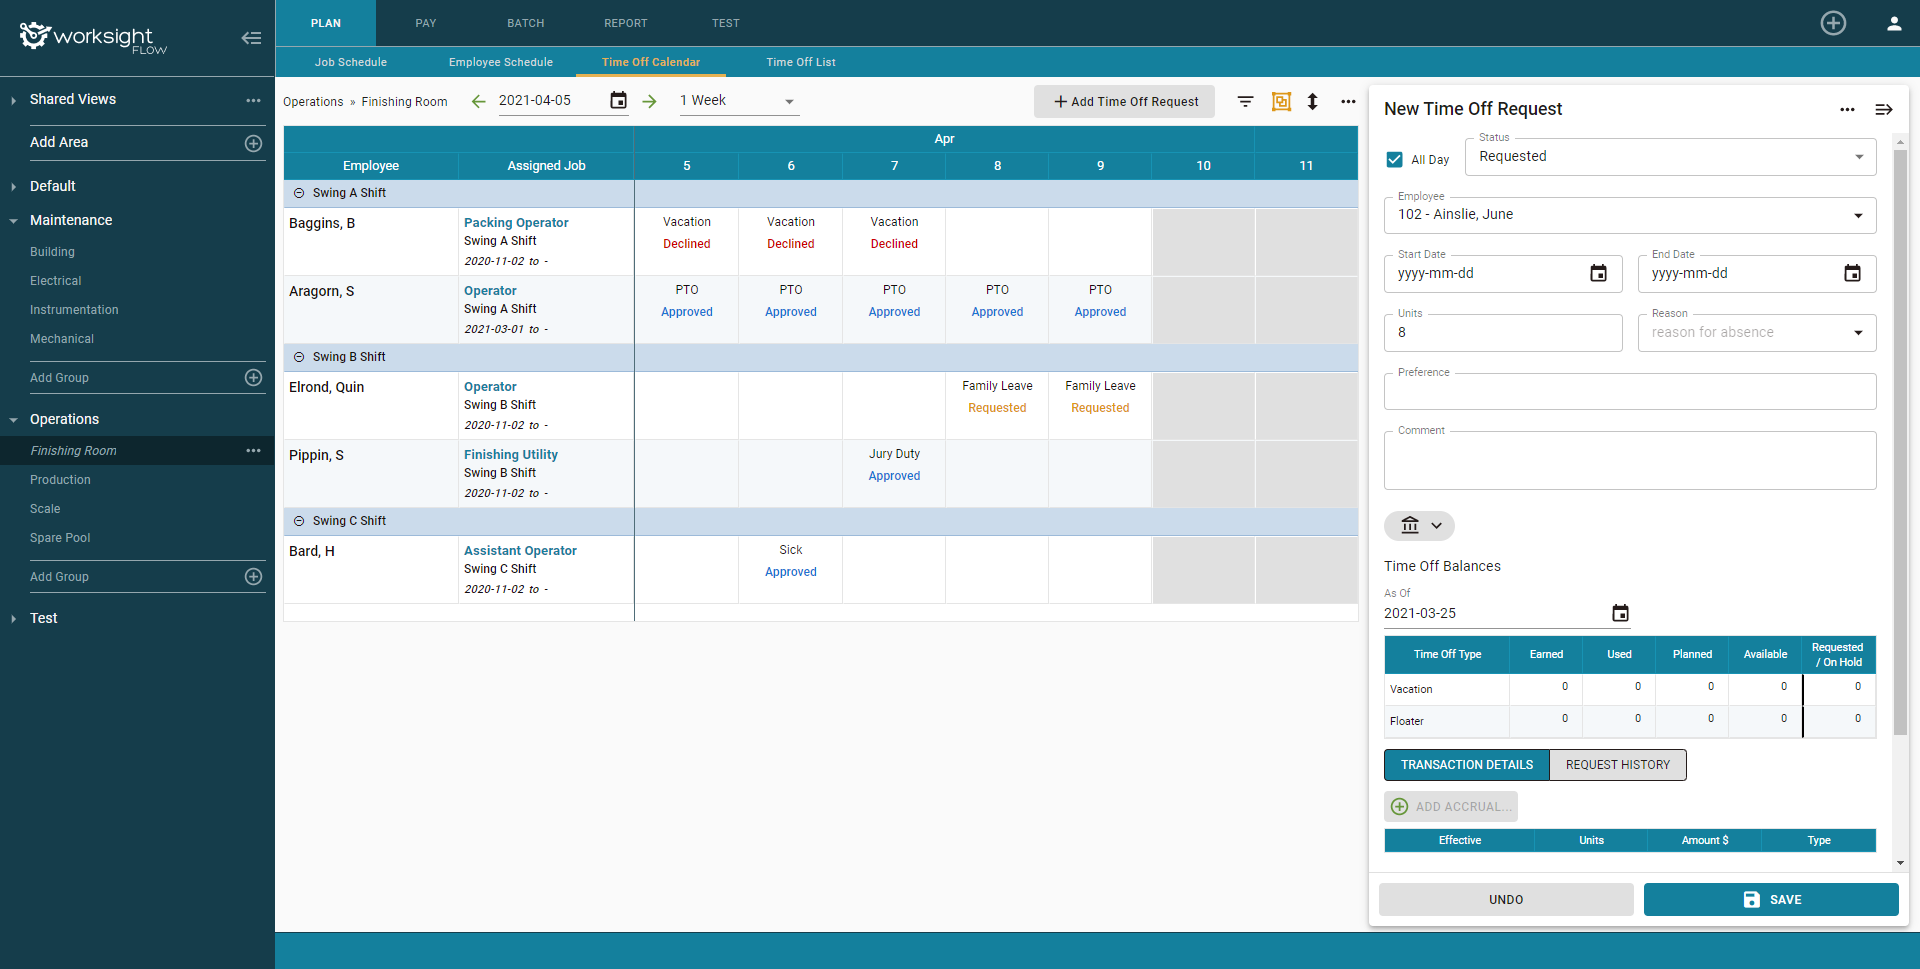Screen dimensions: 1920x969
Task: Open the PAY menu in the top navigation
Action: (425, 22)
